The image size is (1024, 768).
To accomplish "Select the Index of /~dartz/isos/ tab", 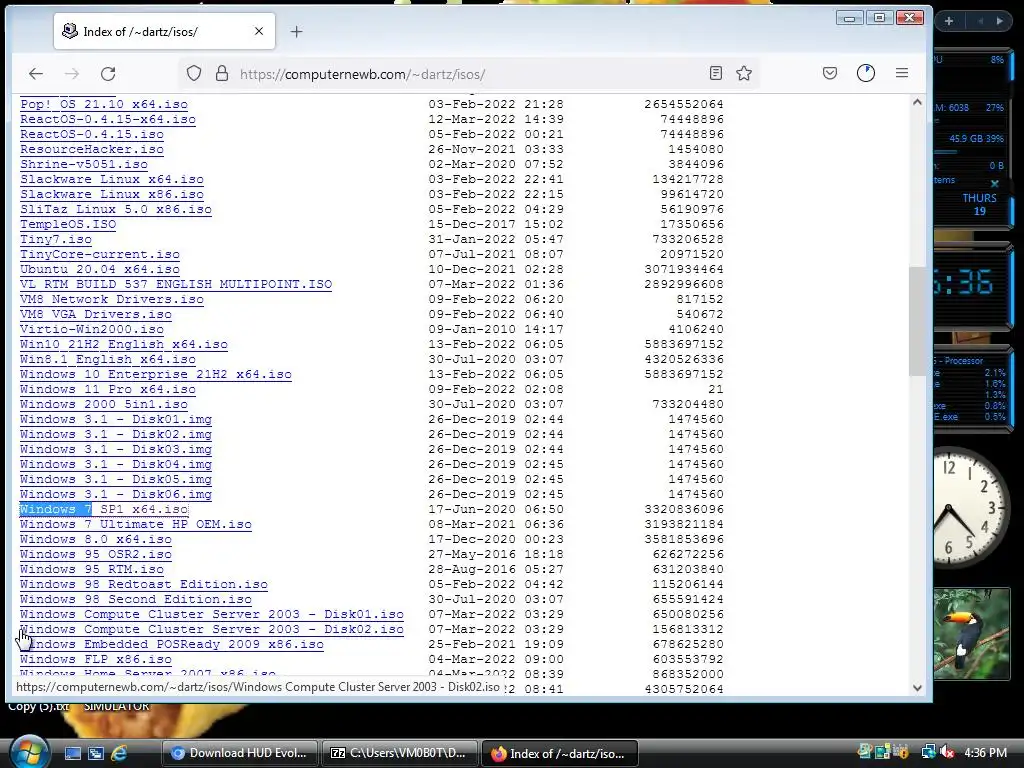I will point(165,31).
